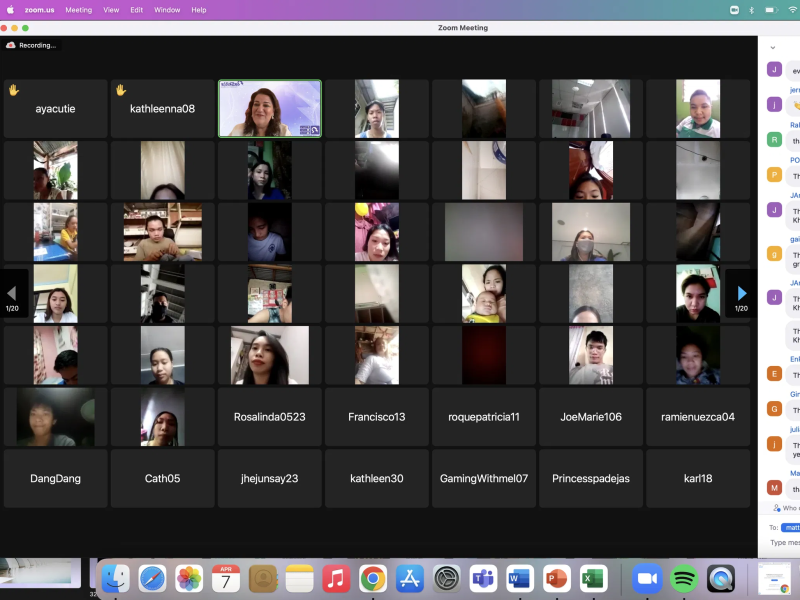
Task: Open Spotify from the Dock
Action: (684, 579)
